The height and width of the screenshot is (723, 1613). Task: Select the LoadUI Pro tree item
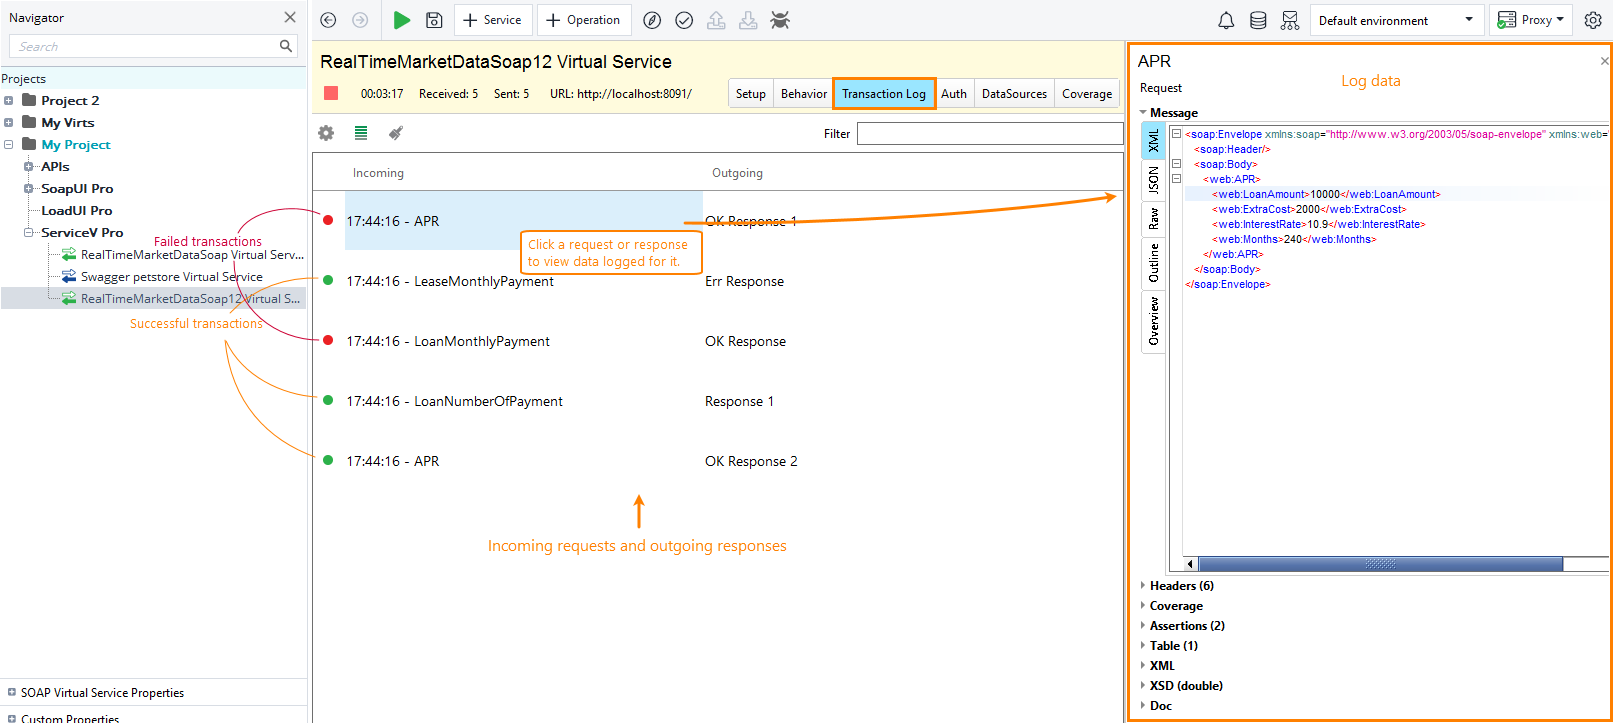point(76,210)
